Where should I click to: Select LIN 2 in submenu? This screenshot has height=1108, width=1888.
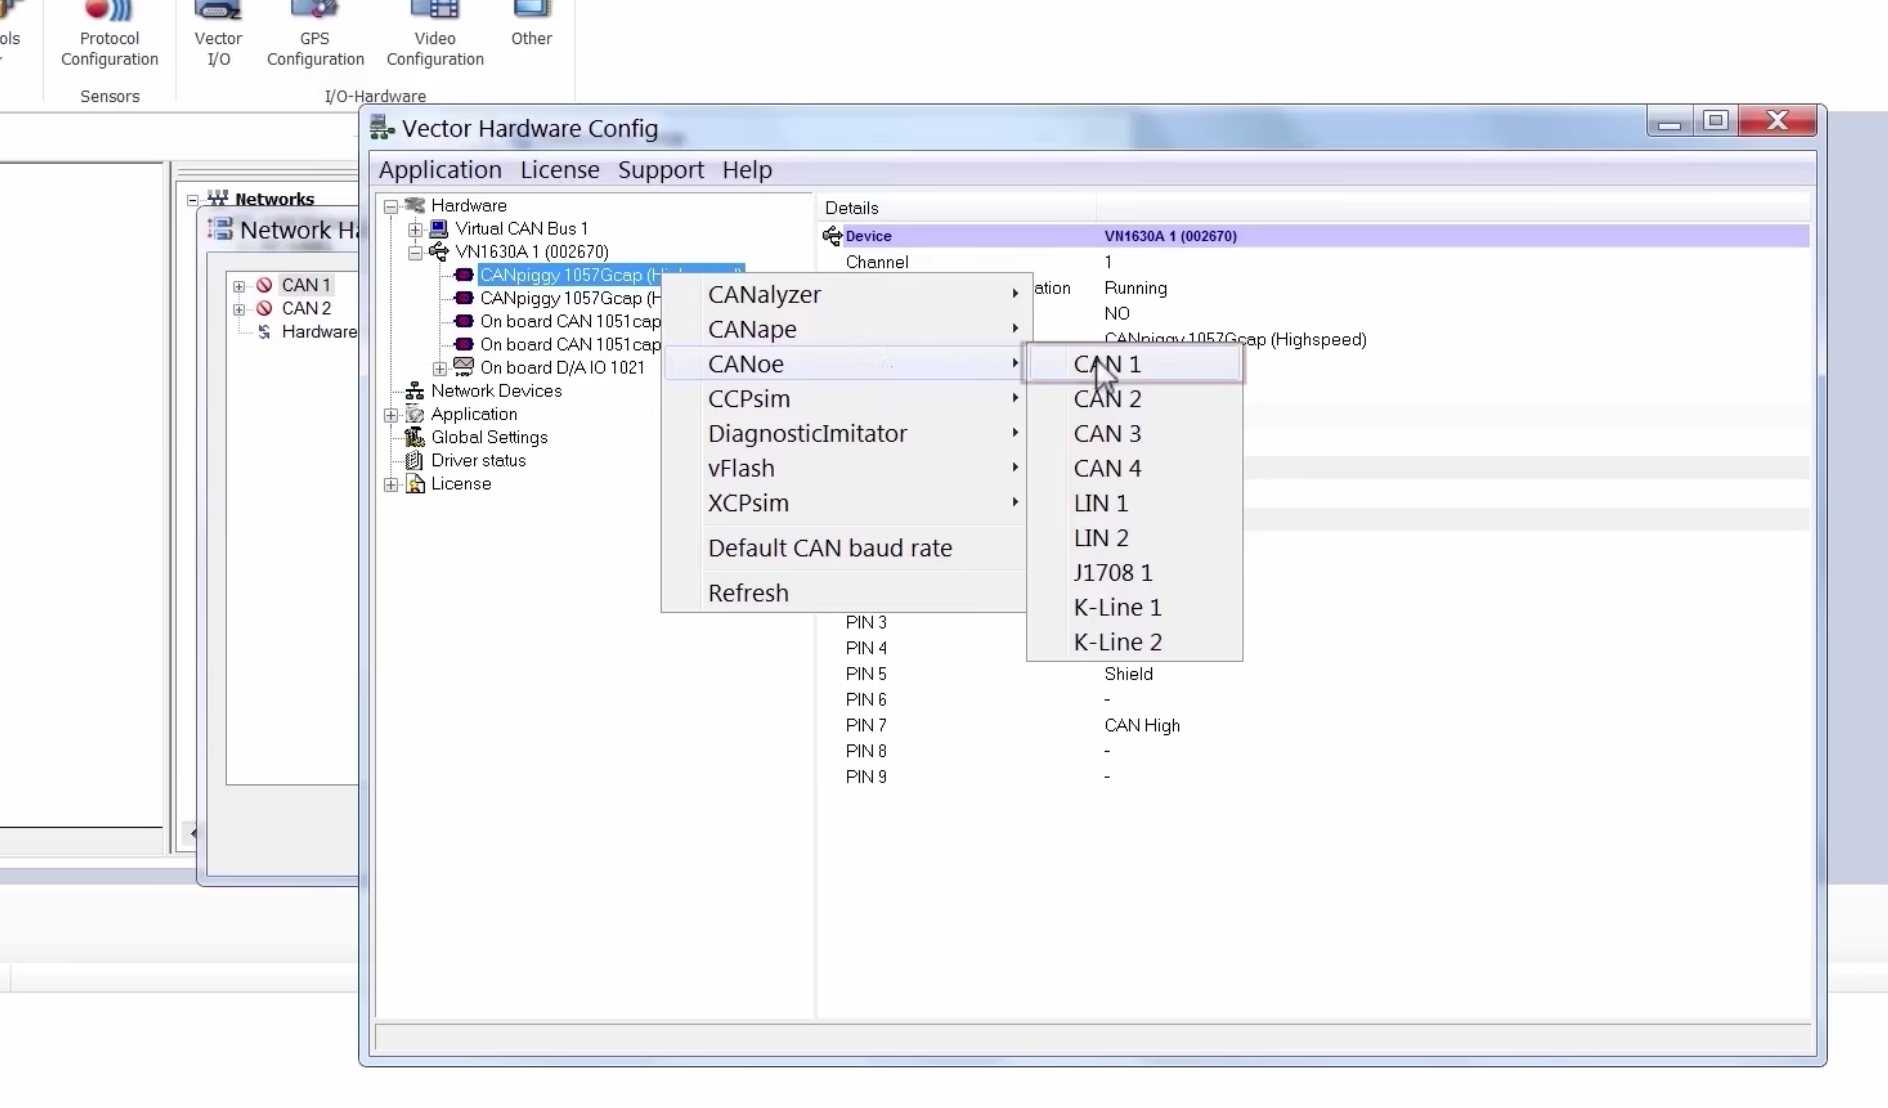click(x=1135, y=538)
